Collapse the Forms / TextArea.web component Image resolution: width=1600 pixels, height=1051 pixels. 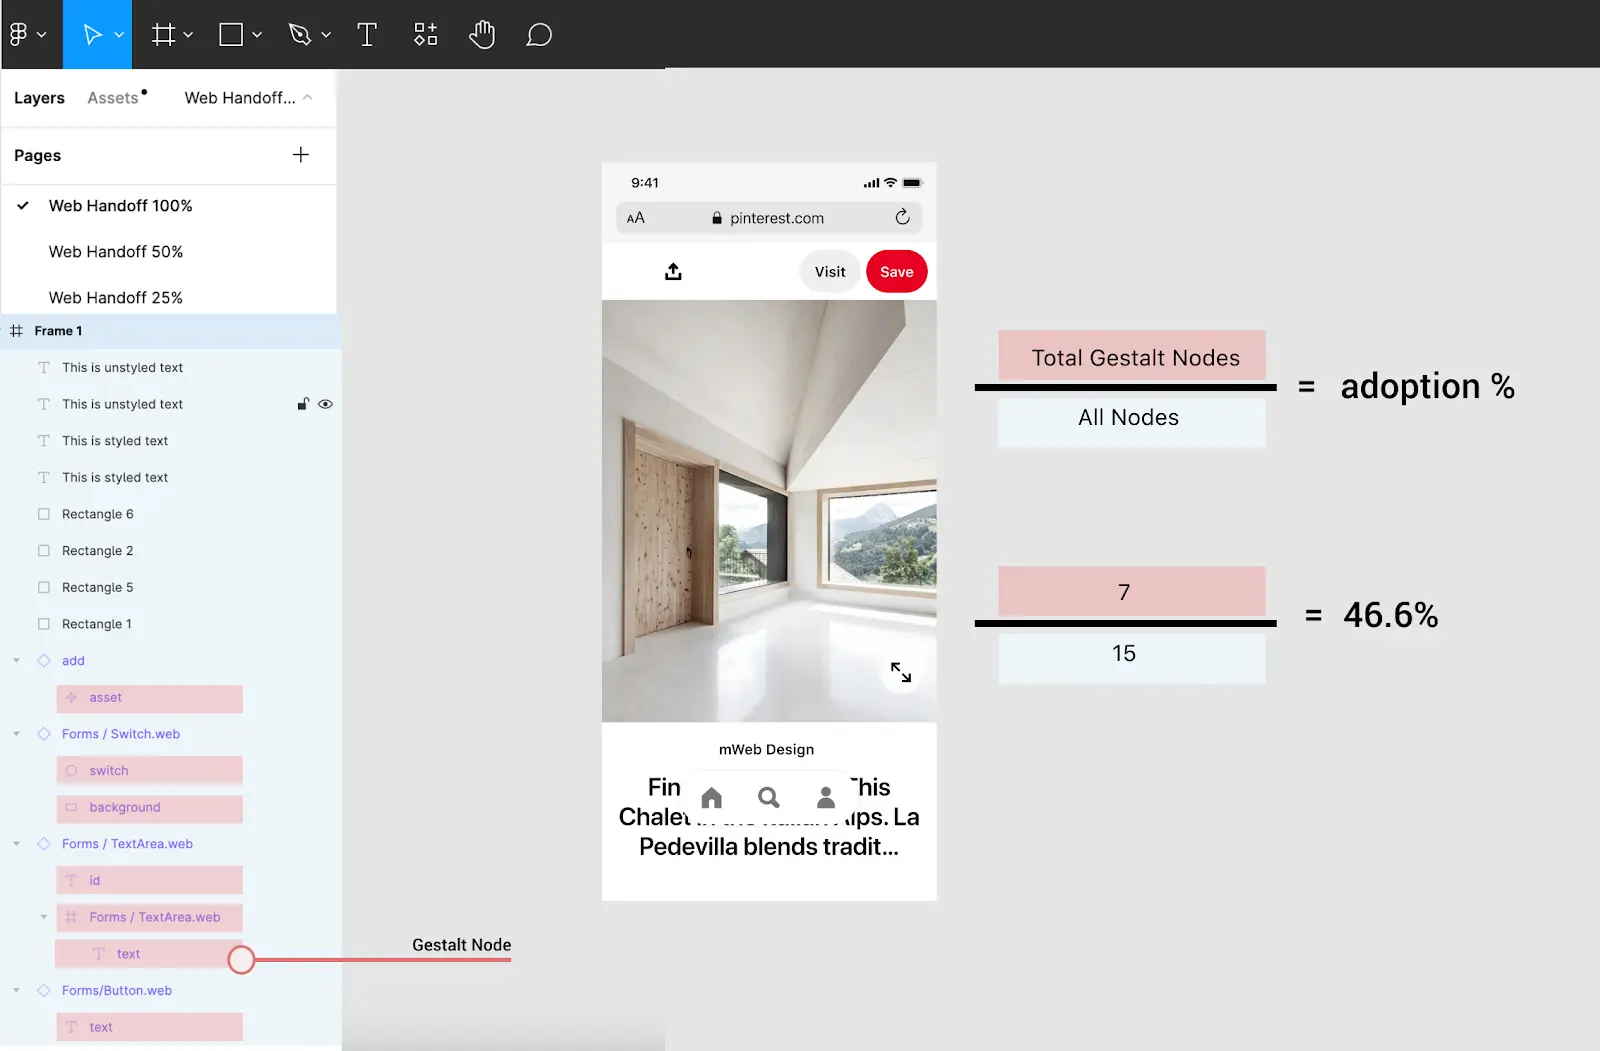pyautogui.click(x=16, y=844)
